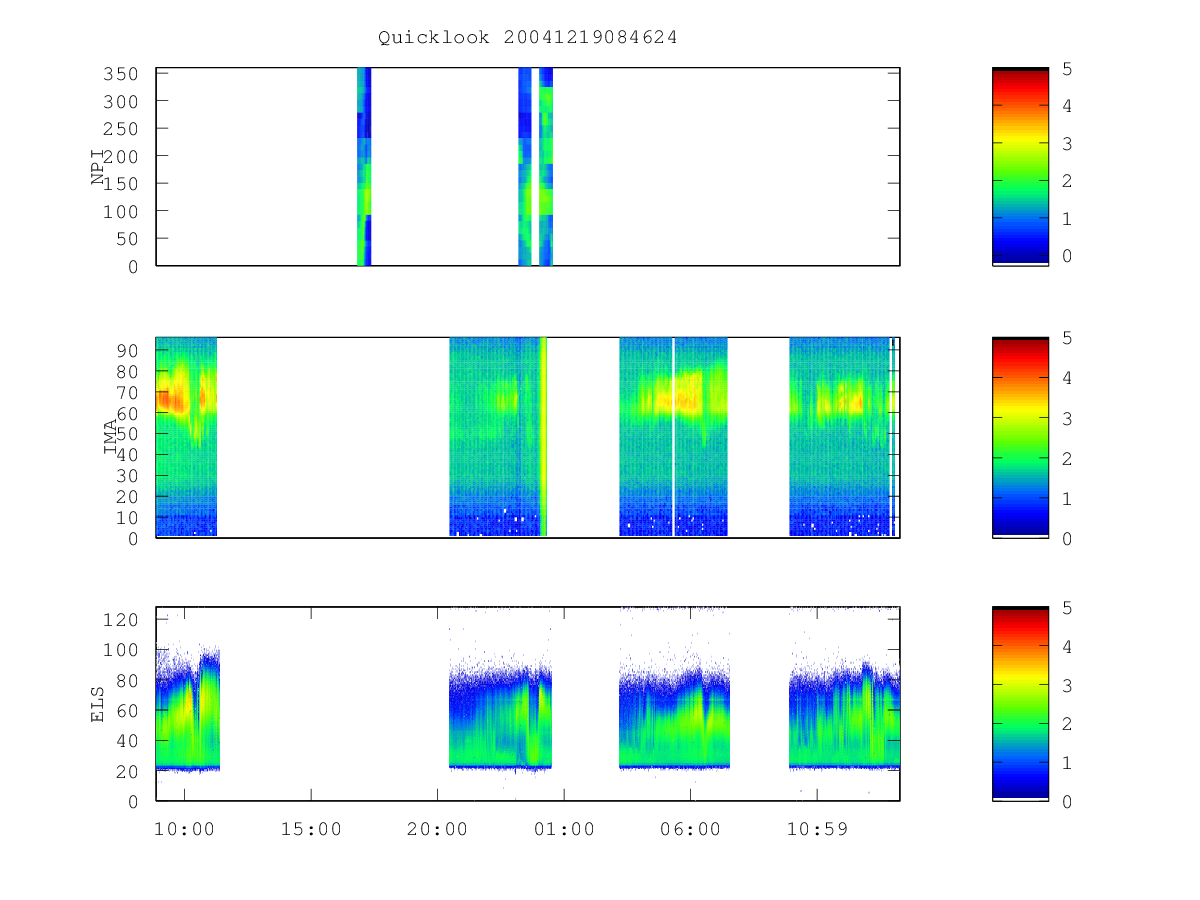Image resolution: width=1200 pixels, height=900 pixels.
Task: Click the 10:00 time axis label
Action: [x=185, y=829]
